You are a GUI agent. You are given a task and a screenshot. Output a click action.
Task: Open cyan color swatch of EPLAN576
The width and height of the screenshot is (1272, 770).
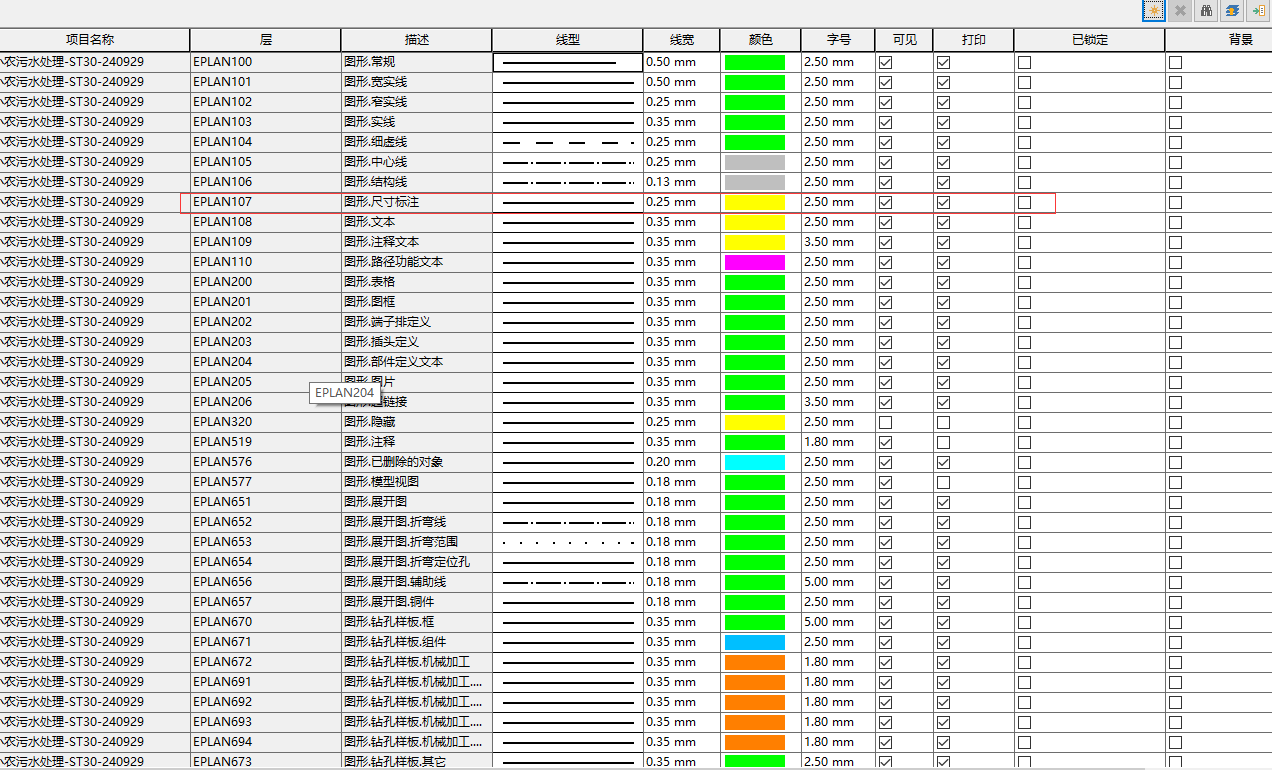755,462
